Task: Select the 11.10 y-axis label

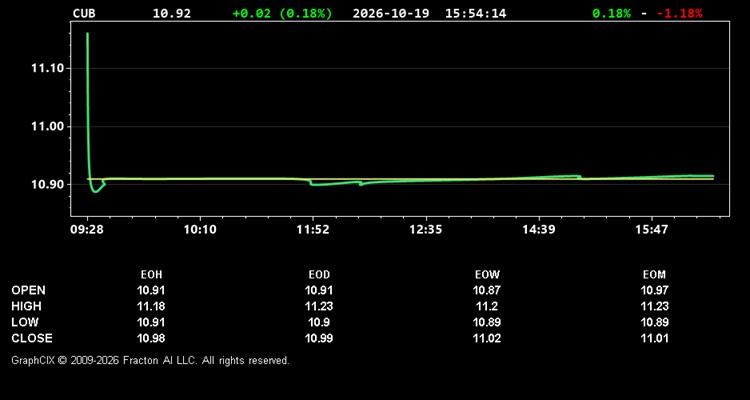Action: (48, 68)
